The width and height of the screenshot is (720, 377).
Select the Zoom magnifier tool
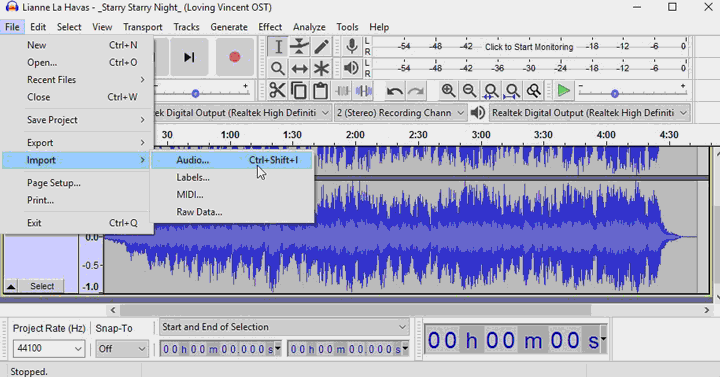277,68
